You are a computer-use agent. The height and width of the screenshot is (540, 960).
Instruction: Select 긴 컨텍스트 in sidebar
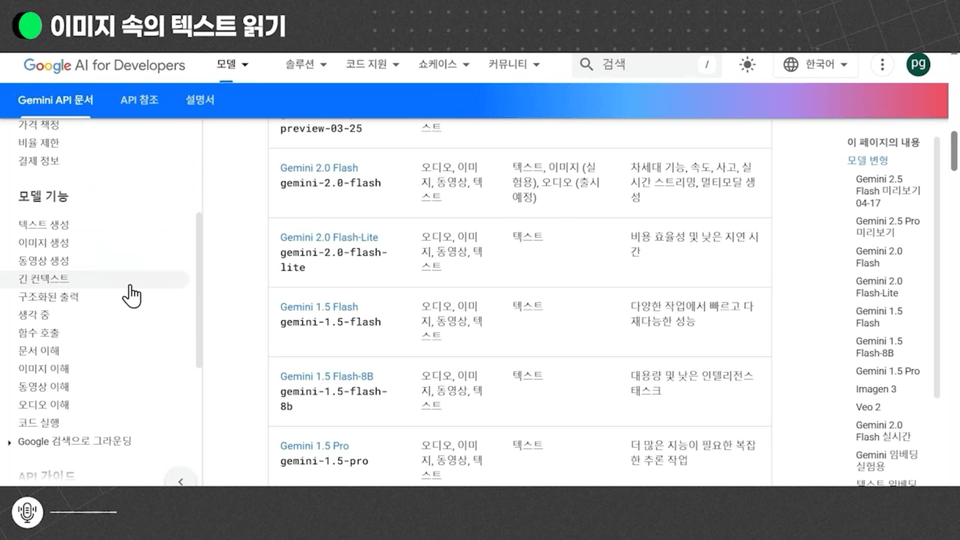click(x=43, y=279)
